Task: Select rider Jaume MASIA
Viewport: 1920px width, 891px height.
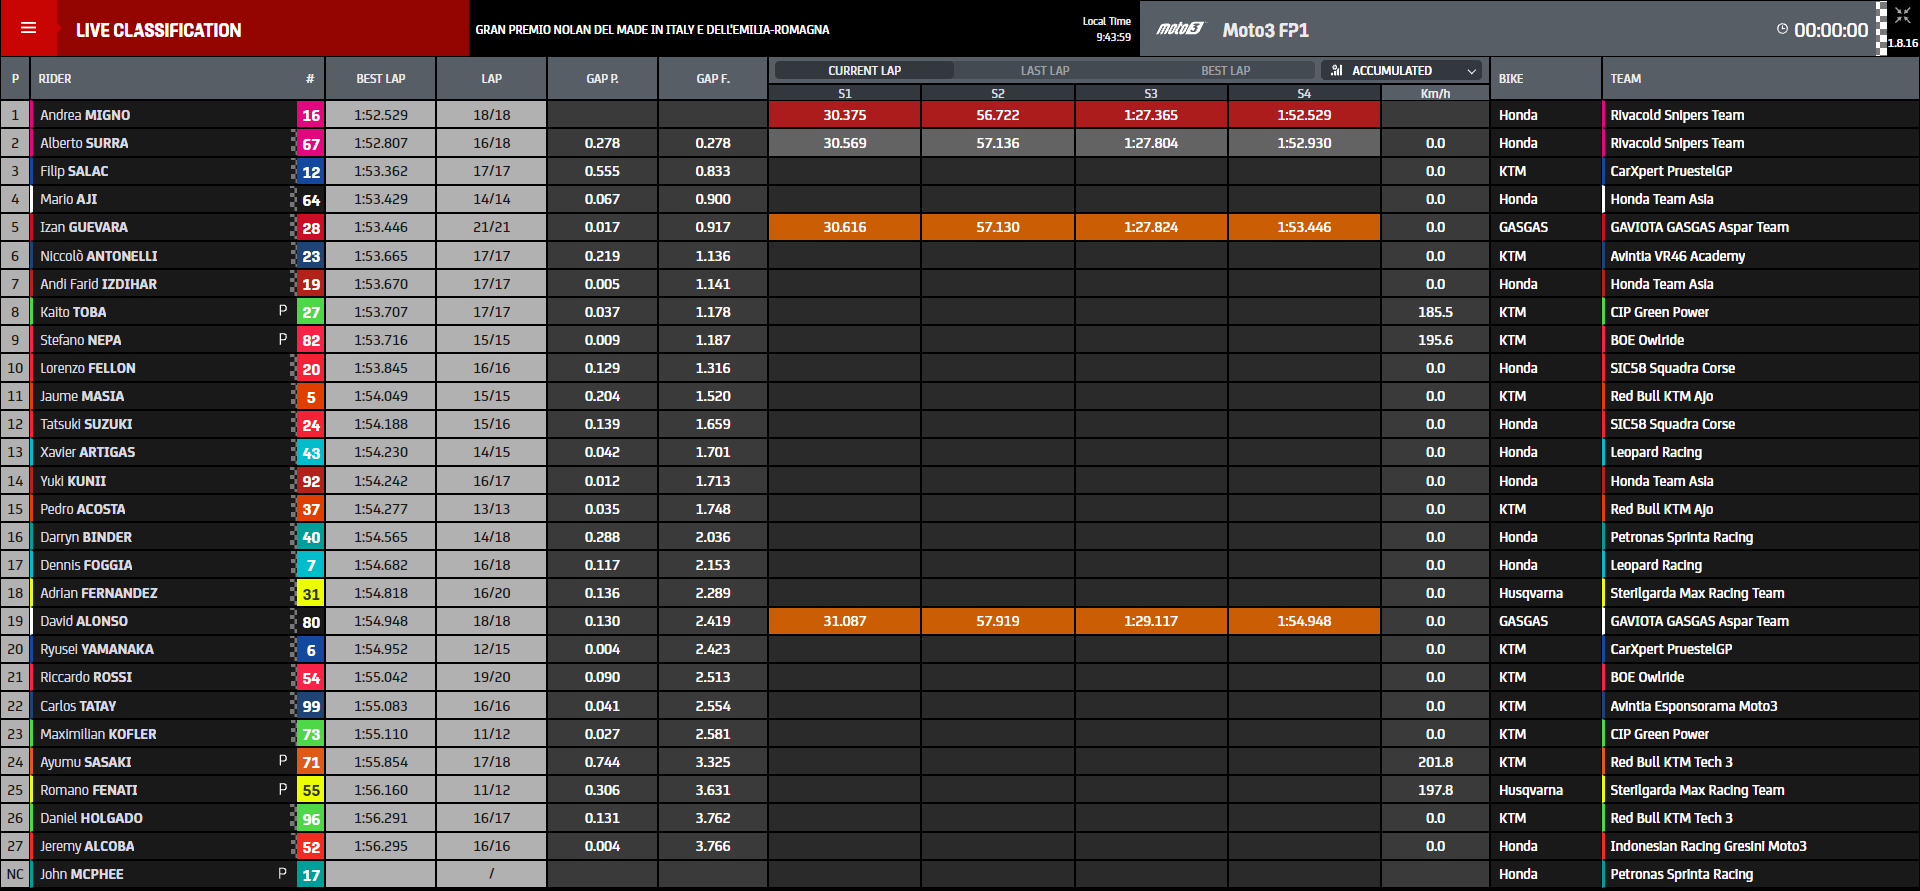Action: (82, 396)
